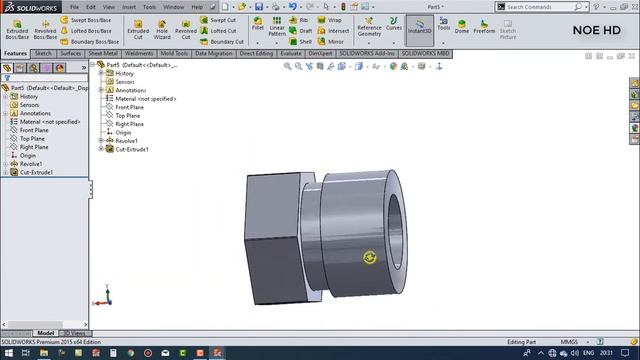640x360 pixels.
Task: Open the DisplayManager tab icon
Action: [60, 68]
